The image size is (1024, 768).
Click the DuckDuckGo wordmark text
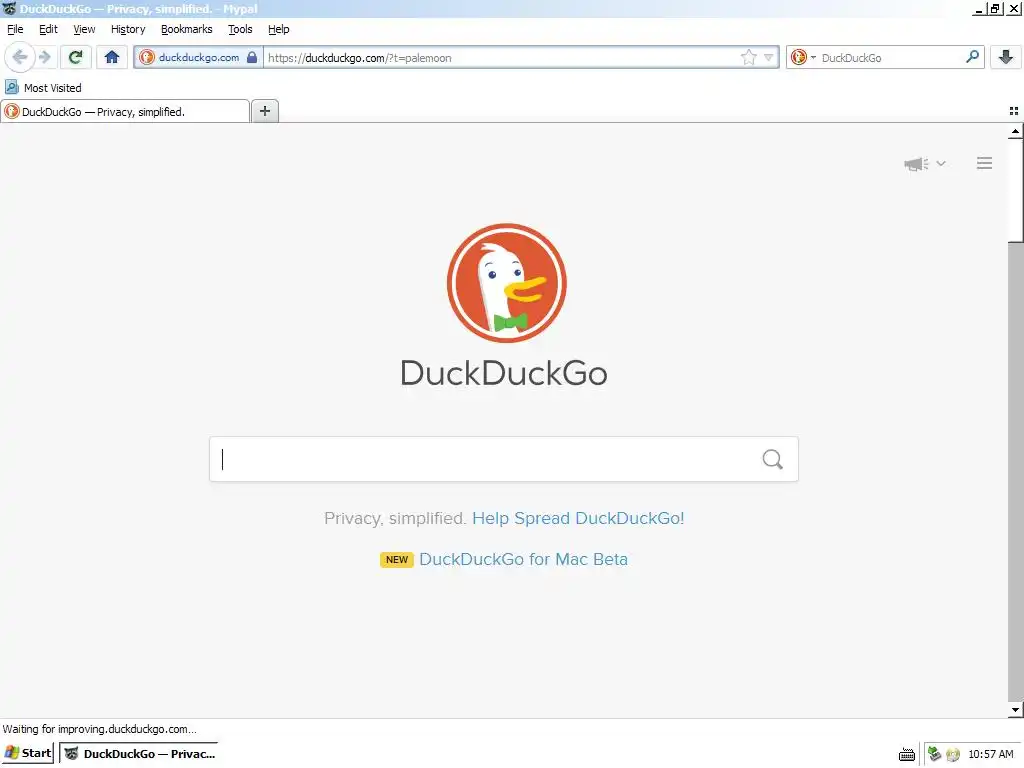coord(504,373)
